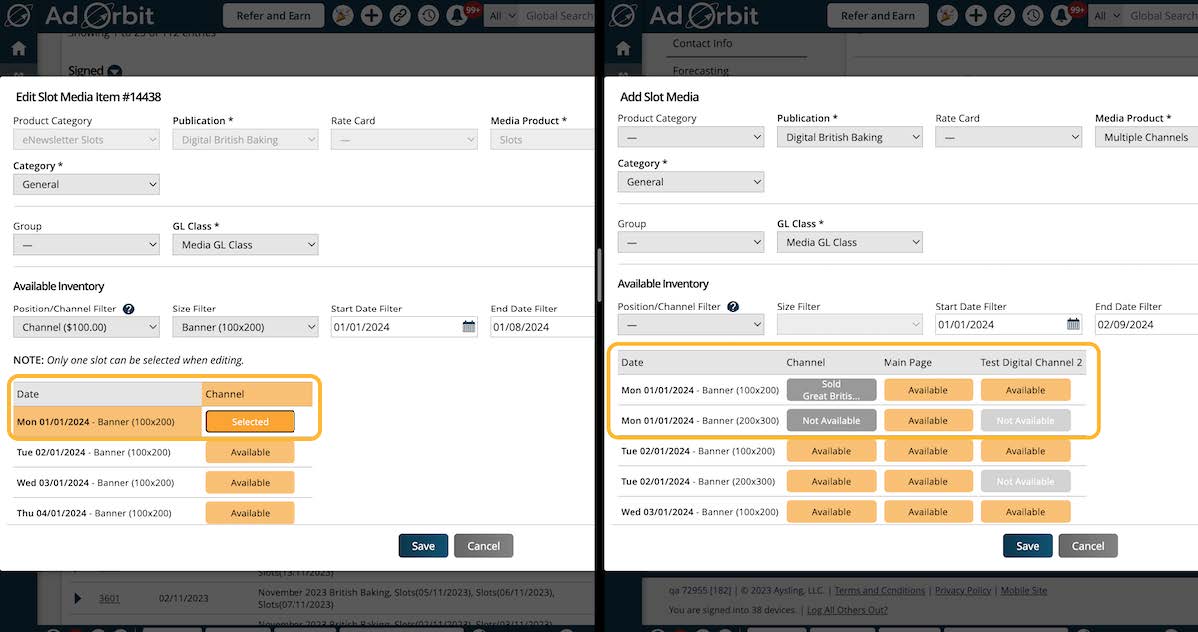Image resolution: width=1198 pixels, height=632 pixels.
Task: Click the Home icon in left window sidebar
Action: point(18,49)
